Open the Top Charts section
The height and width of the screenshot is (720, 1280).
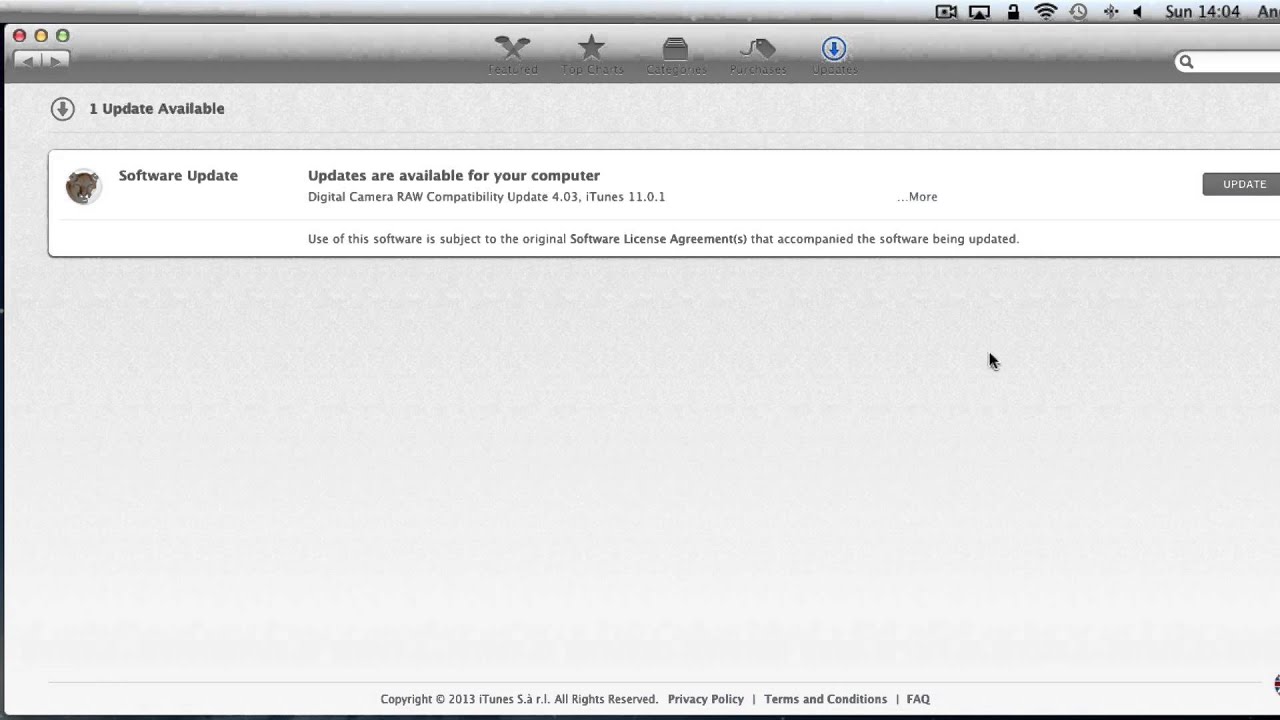click(592, 55)
